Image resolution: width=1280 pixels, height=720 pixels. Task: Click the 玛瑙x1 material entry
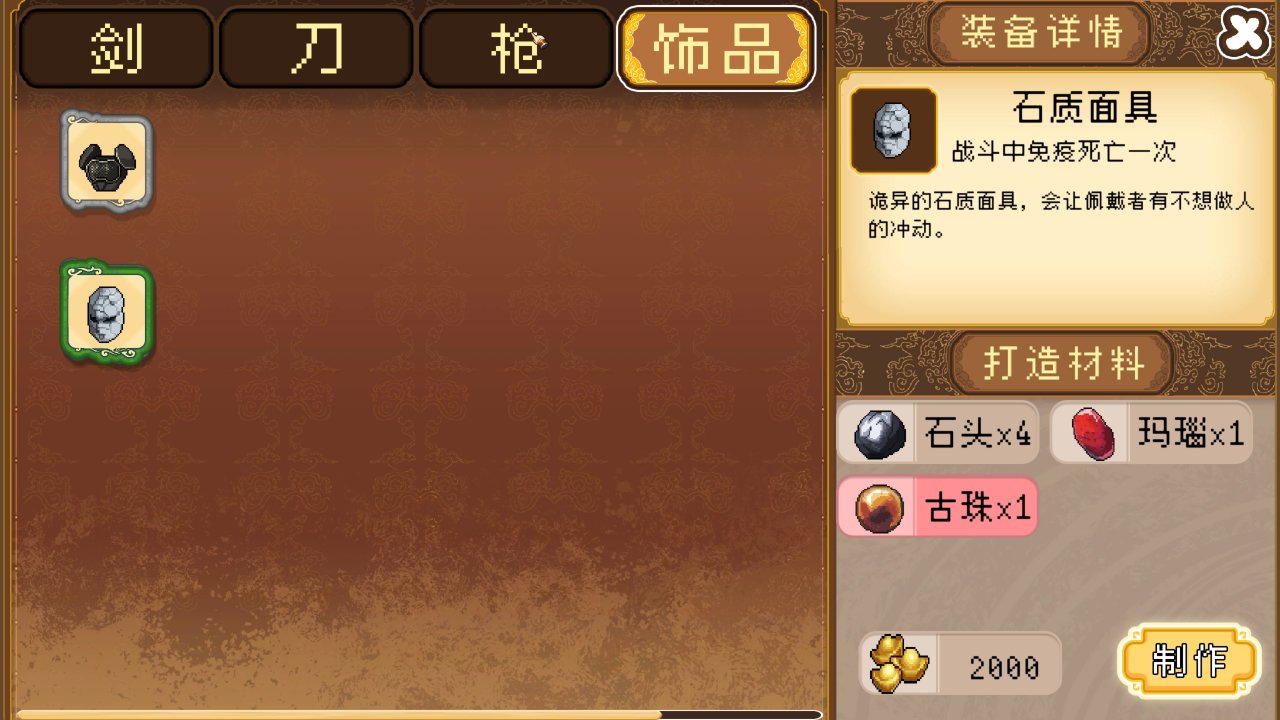(x=1151, y=434)
